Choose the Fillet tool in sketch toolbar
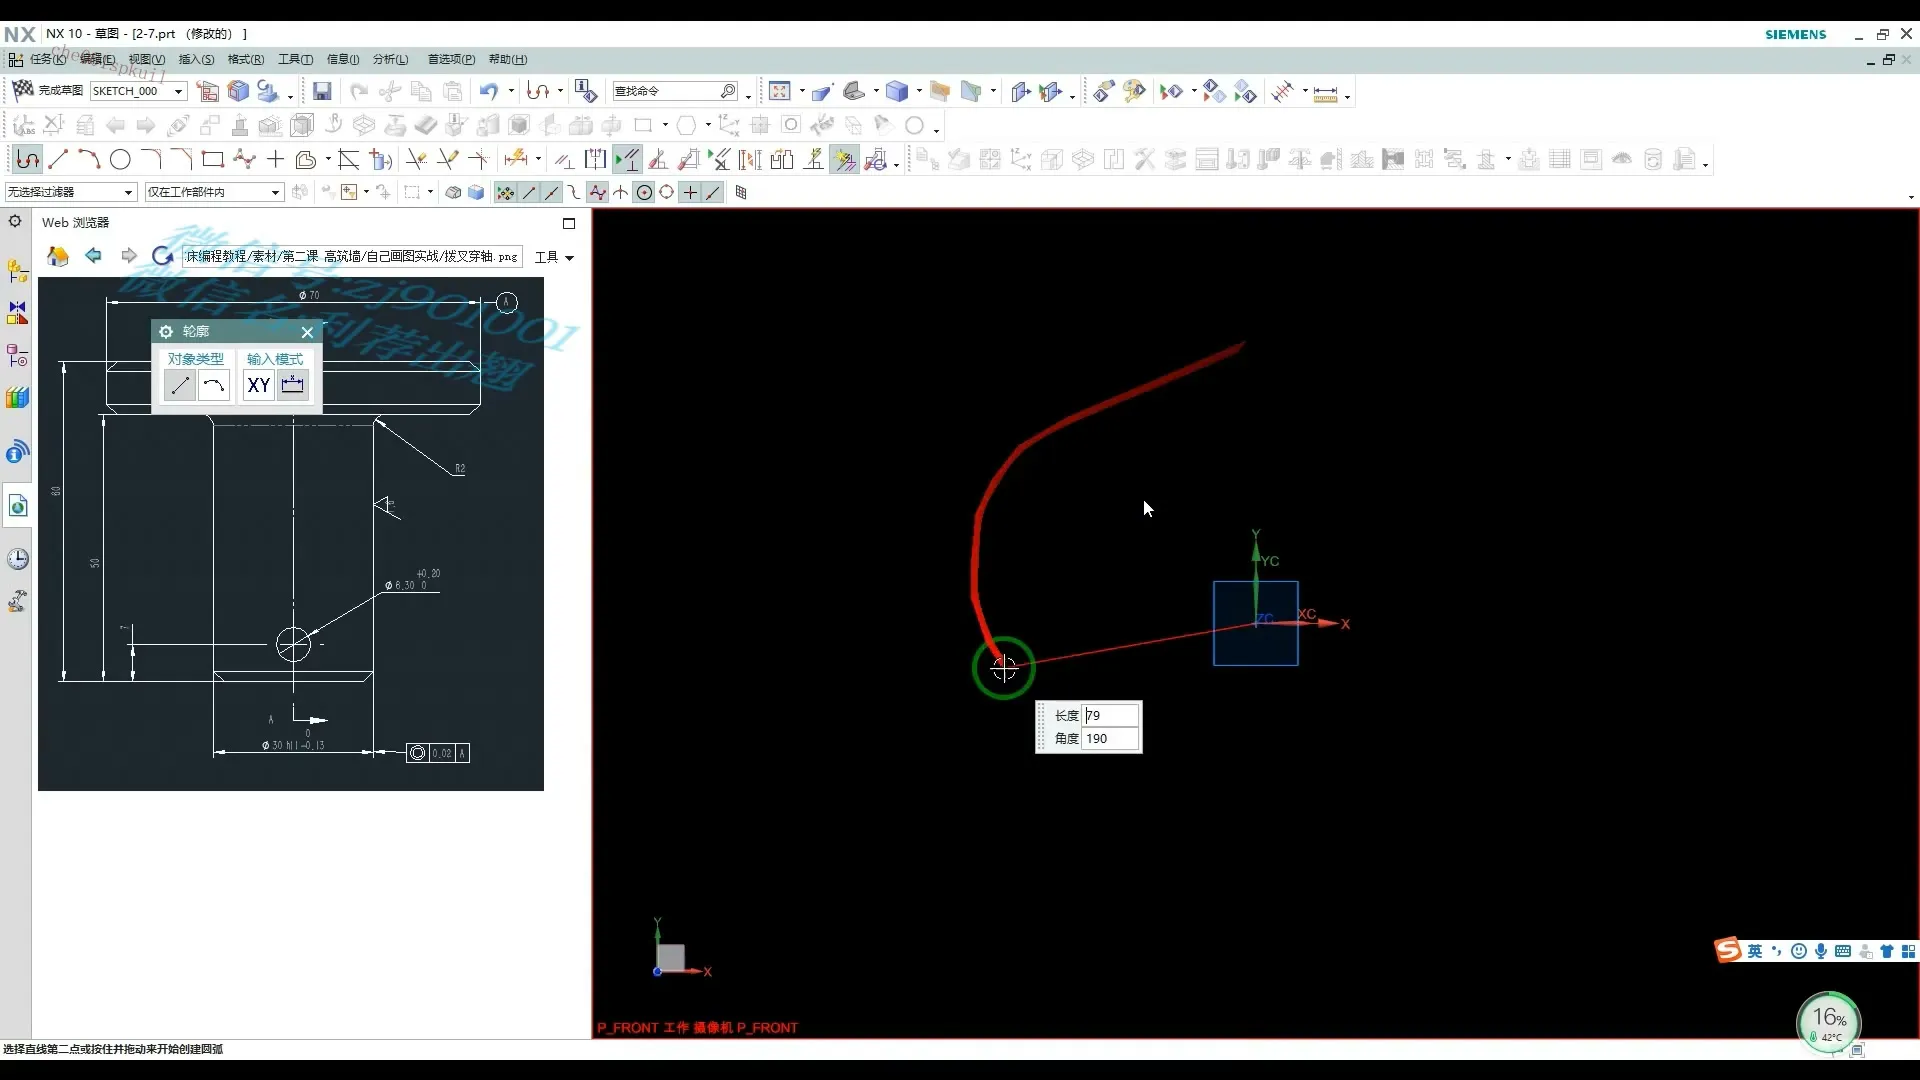Image resolution: width=1920 pixels, height=1080 pixels. click(x=151, y=160)
